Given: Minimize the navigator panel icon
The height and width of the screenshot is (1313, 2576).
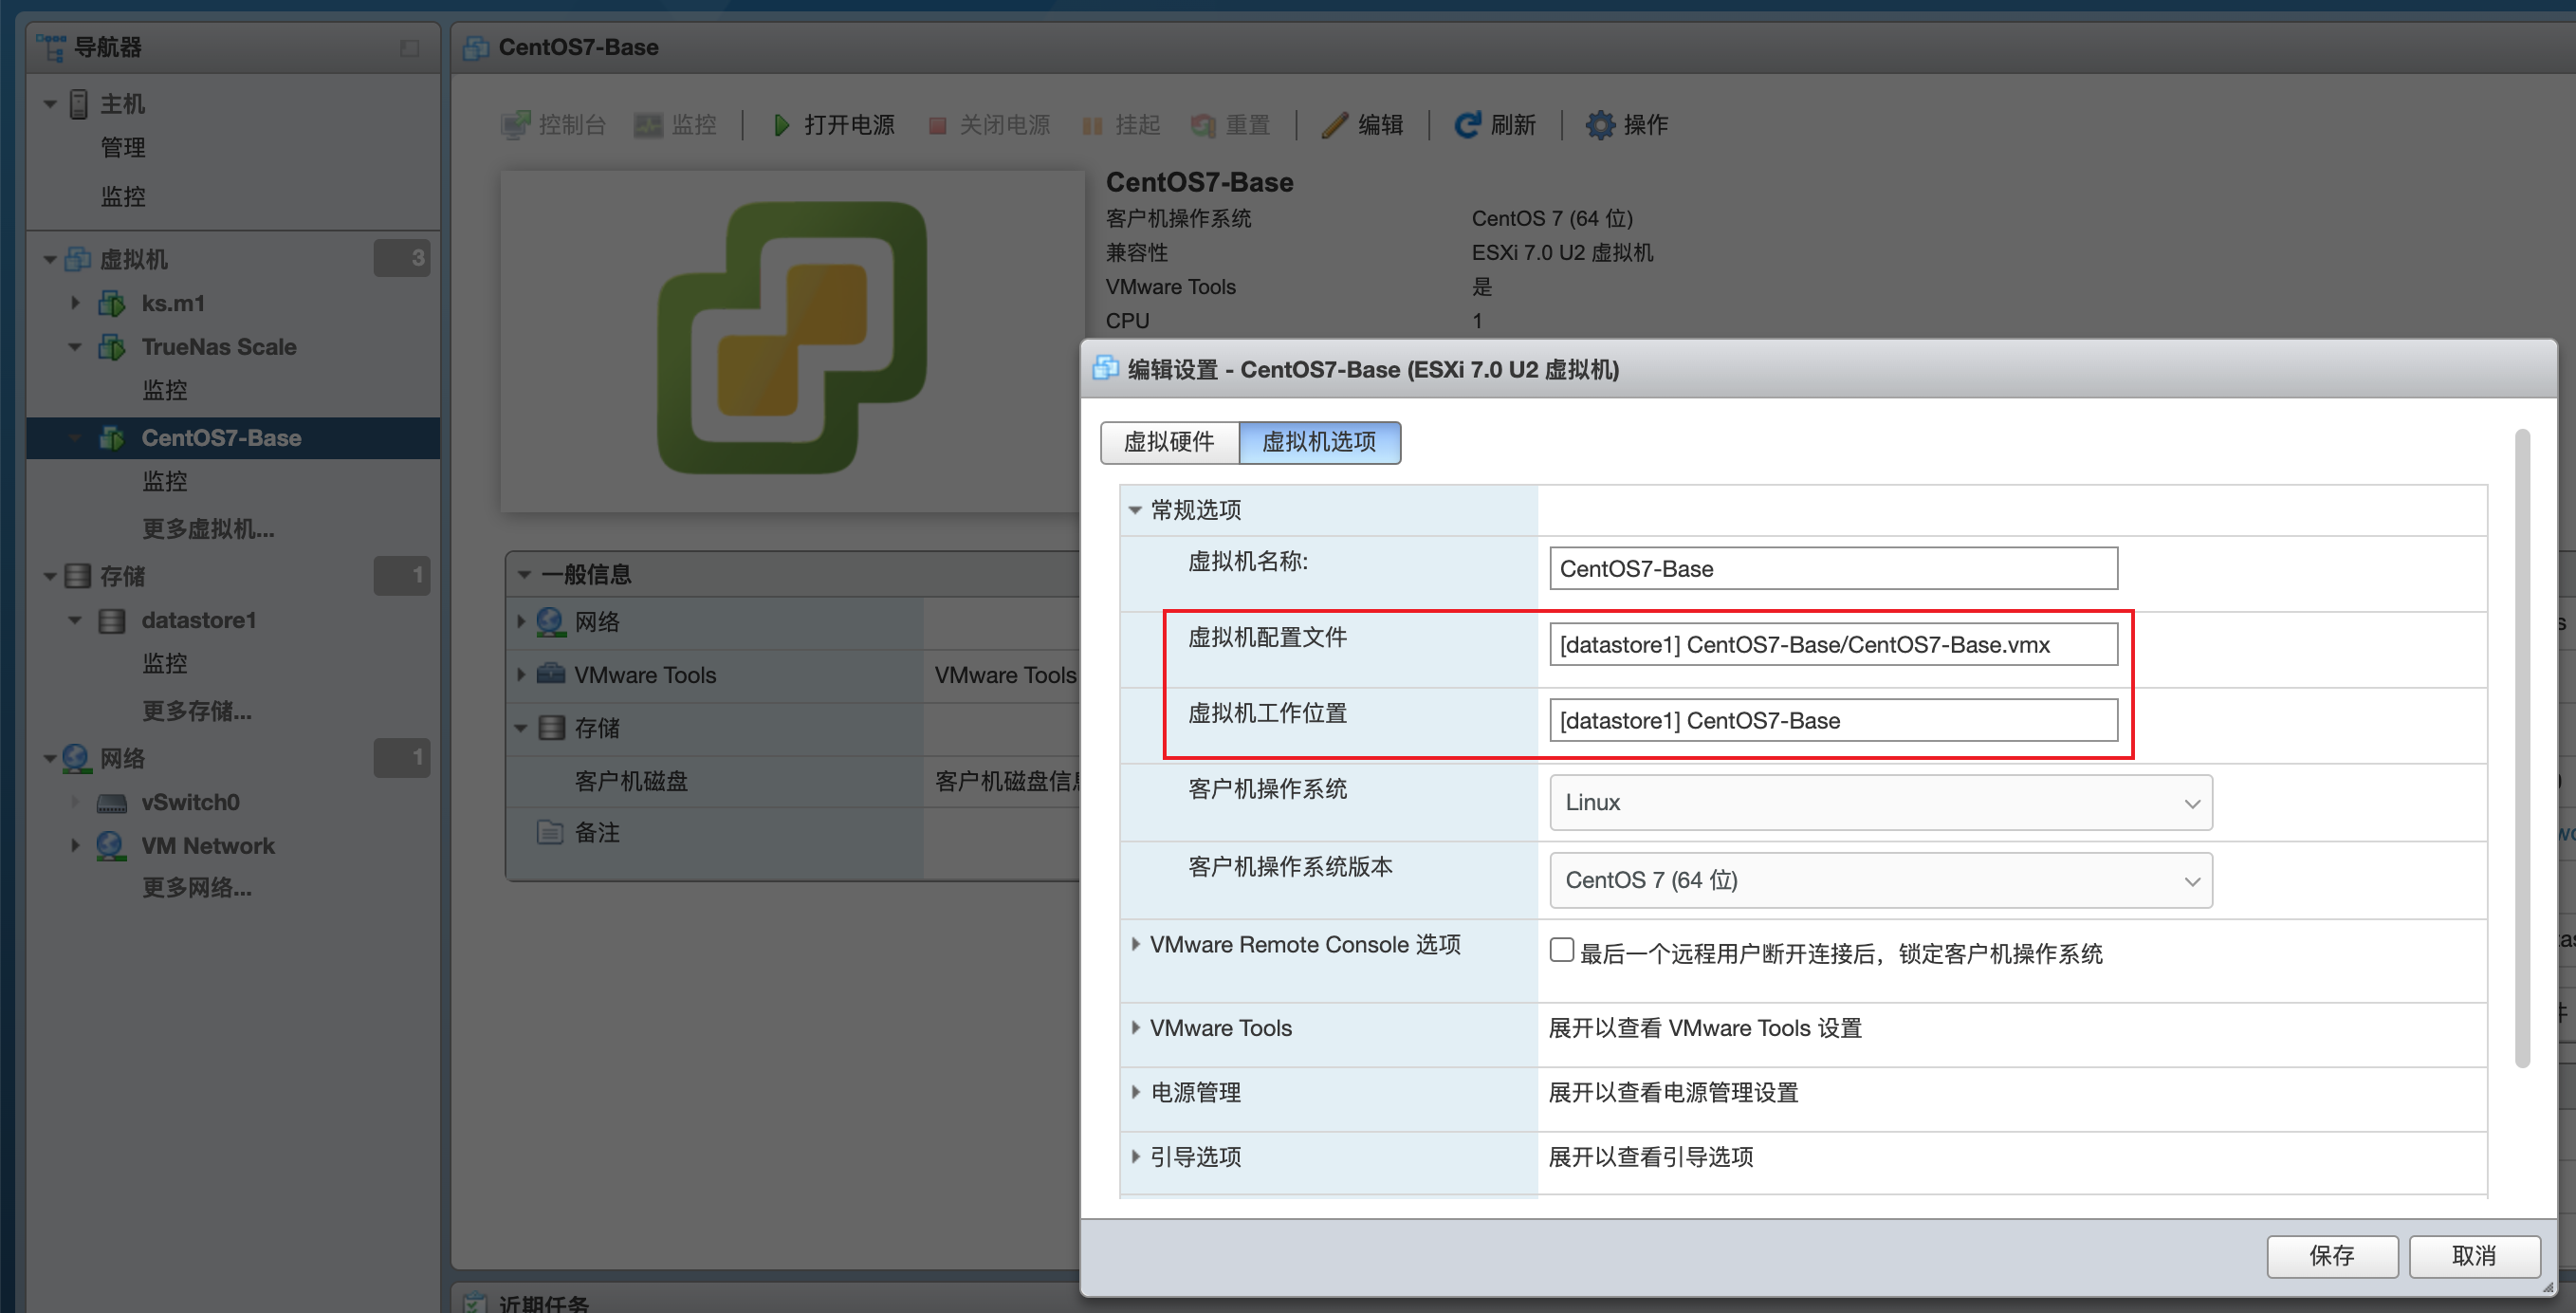Looking at the screenshot, I should tap(409, 48).
